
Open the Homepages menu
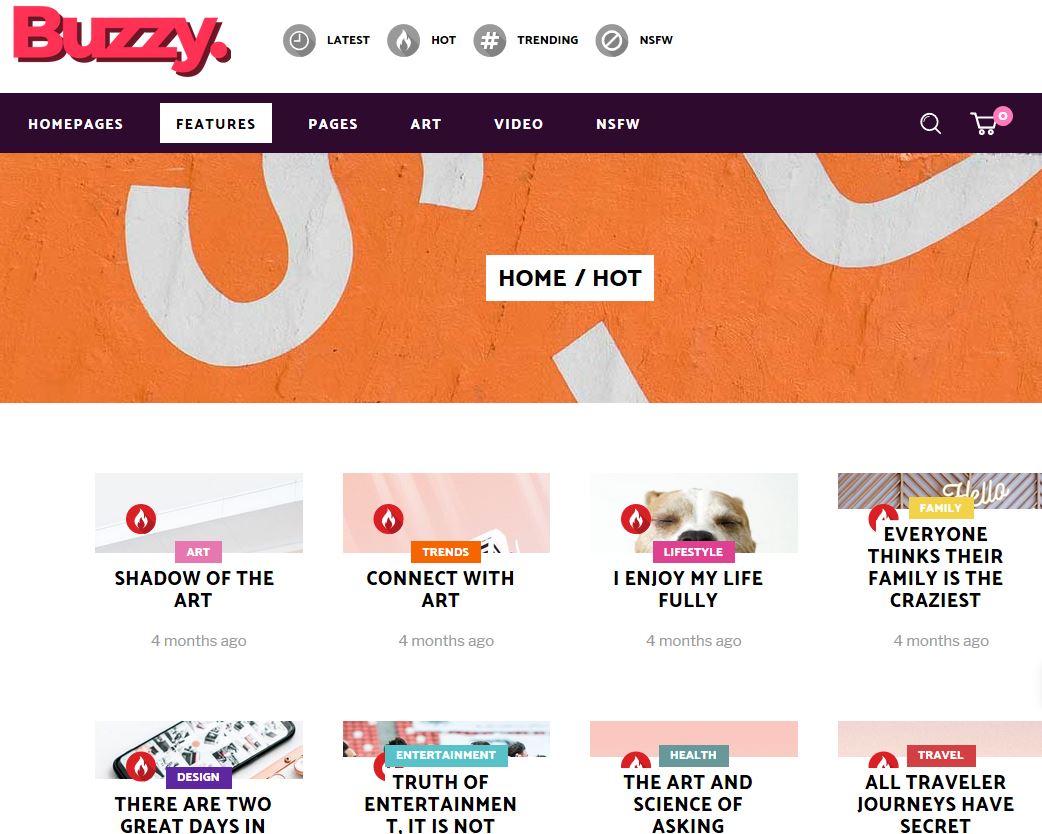pos(76,124)
